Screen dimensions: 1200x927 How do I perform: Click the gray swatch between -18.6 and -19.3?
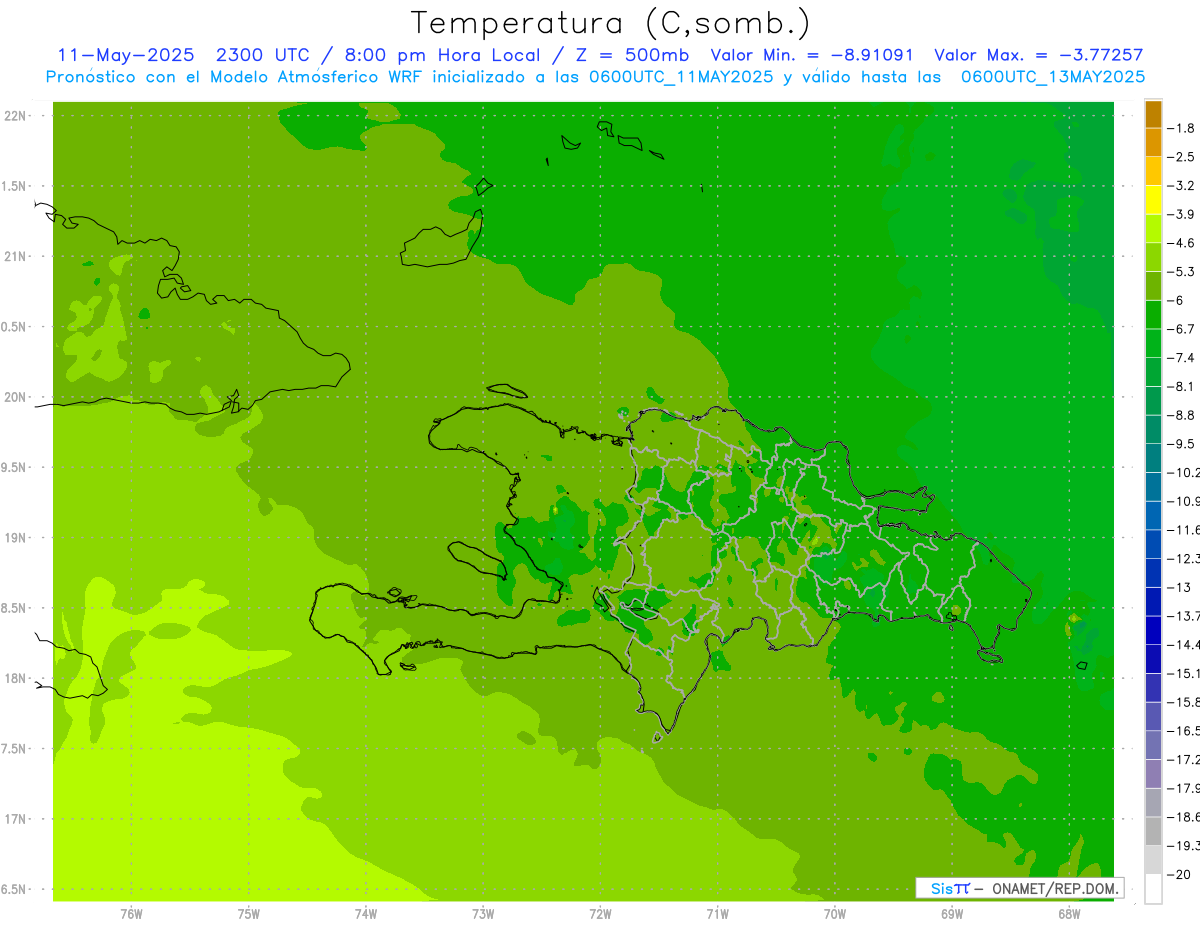[1153, 831]
